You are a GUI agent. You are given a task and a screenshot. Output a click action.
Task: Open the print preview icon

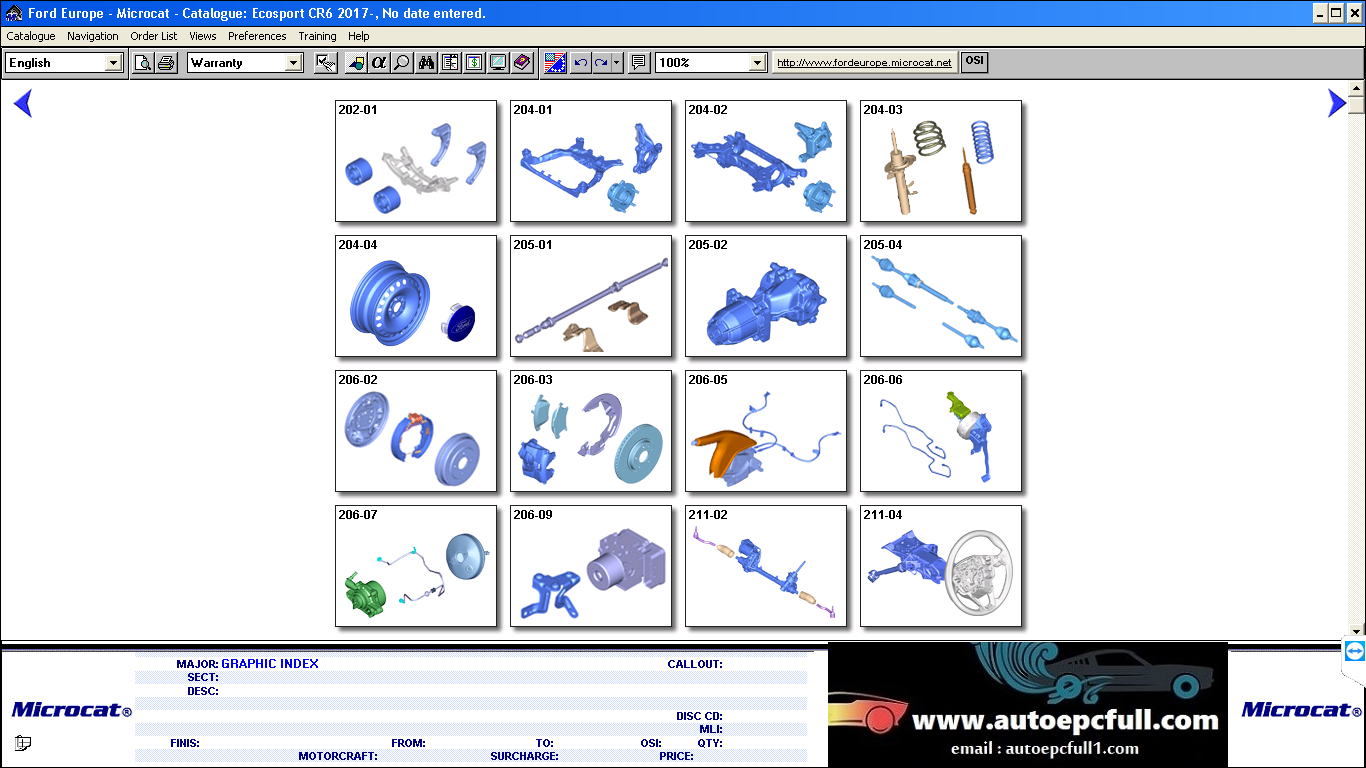click(x=144, y=63)
